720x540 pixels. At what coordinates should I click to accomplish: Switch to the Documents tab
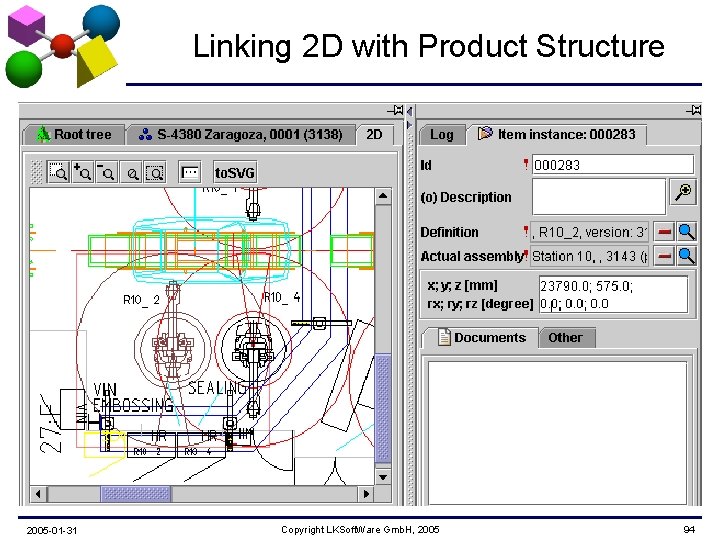tap(481, 338)
